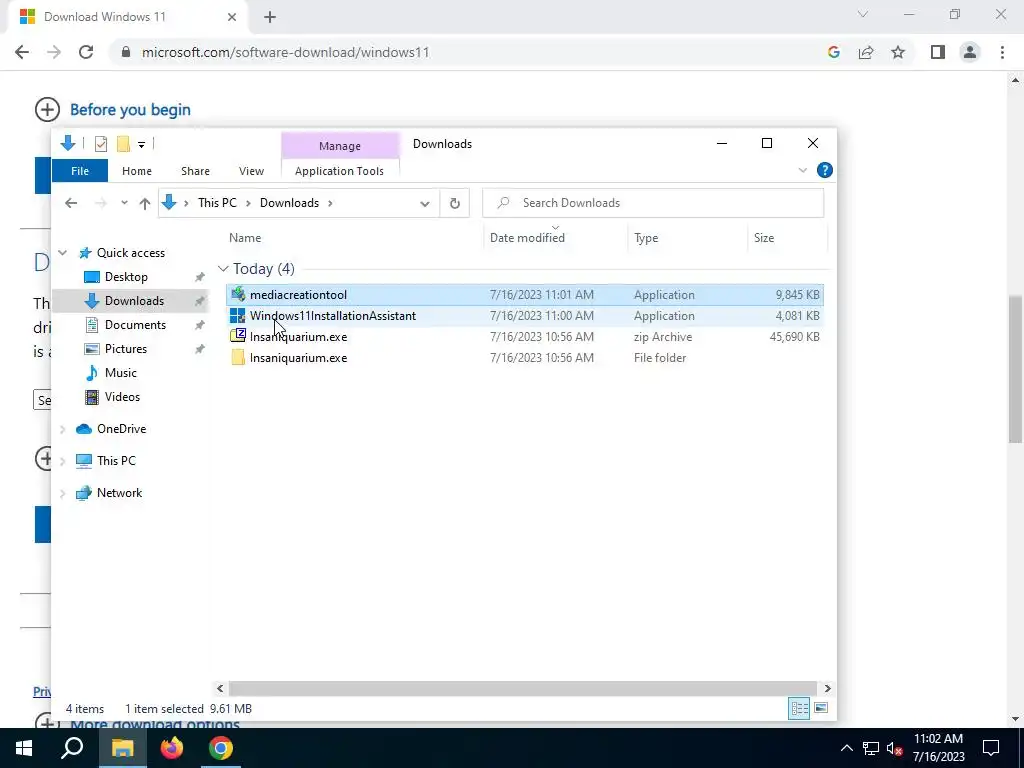Select Network in the sidebar

(x=119, y=493)
